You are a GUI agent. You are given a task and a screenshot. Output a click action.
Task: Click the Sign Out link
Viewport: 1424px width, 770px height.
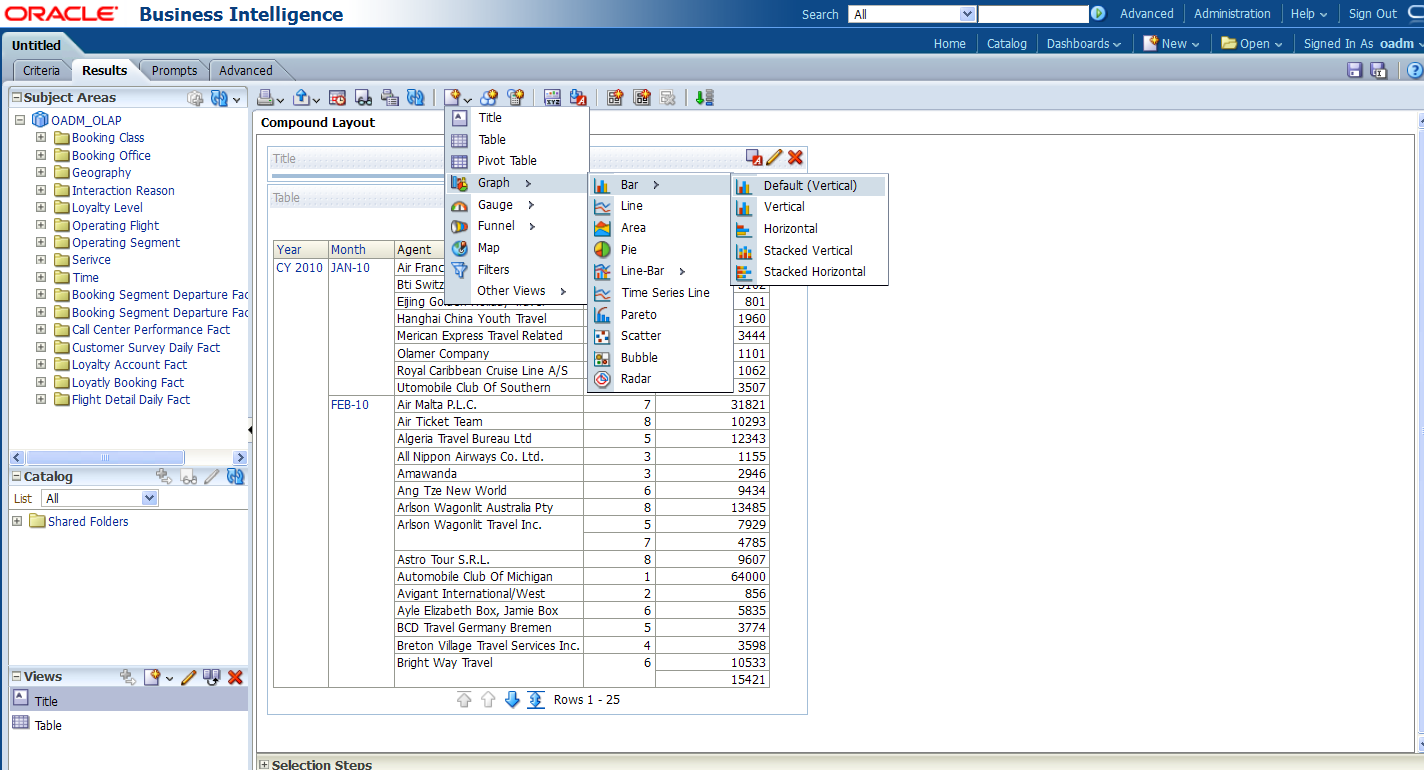point(1372,14)
